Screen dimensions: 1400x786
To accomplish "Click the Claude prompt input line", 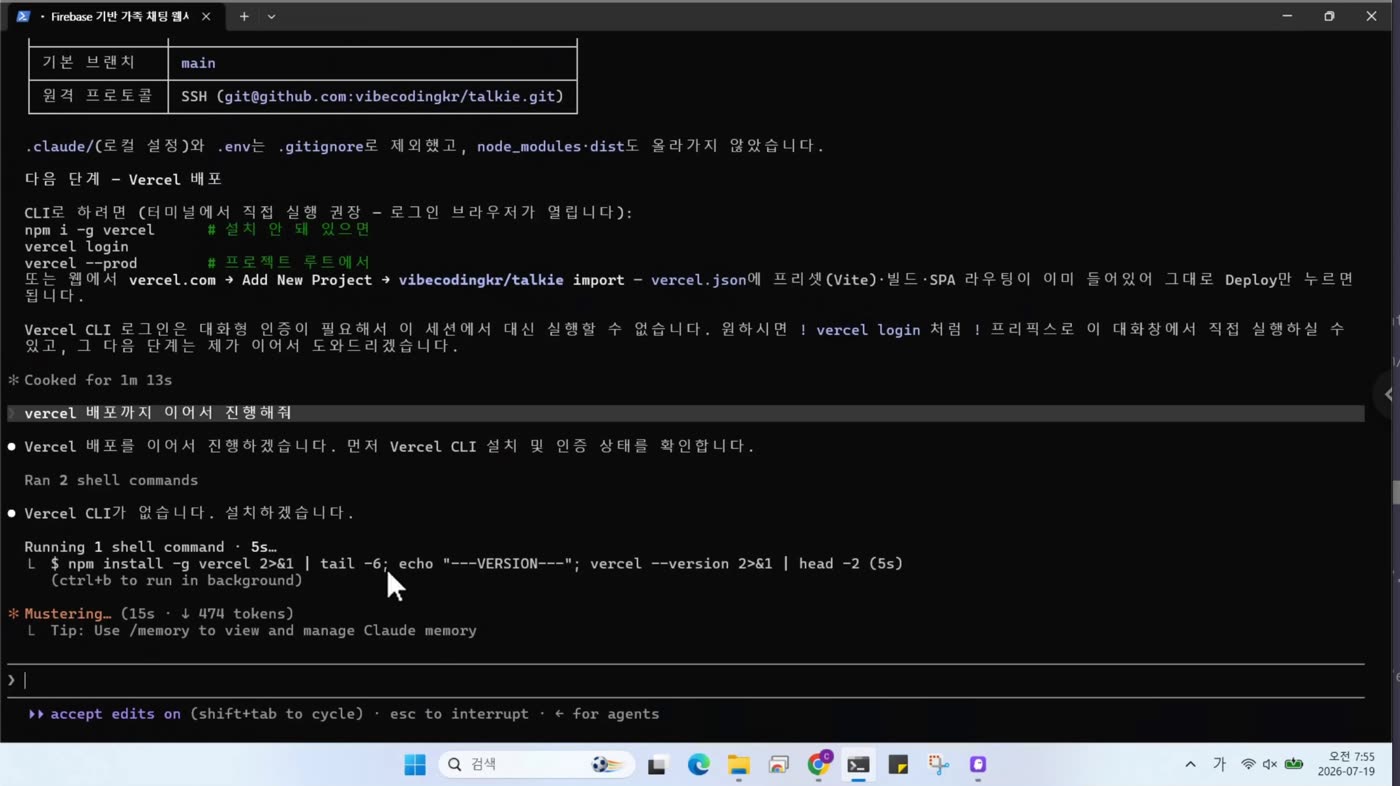I will click(x=685, y=680).
